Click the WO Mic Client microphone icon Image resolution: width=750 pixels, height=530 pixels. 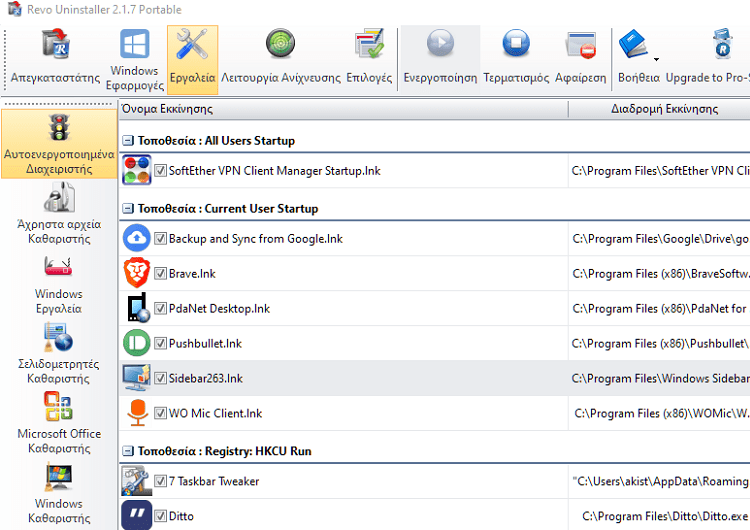pos(138,412)
